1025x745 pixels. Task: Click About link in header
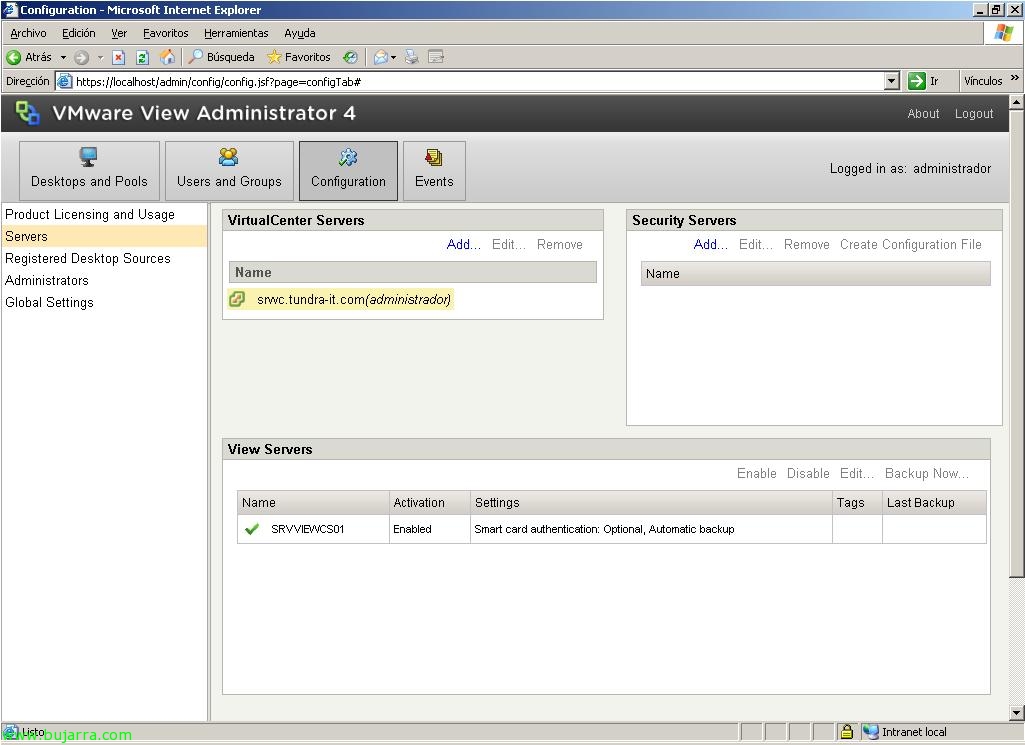coord(923,114)
